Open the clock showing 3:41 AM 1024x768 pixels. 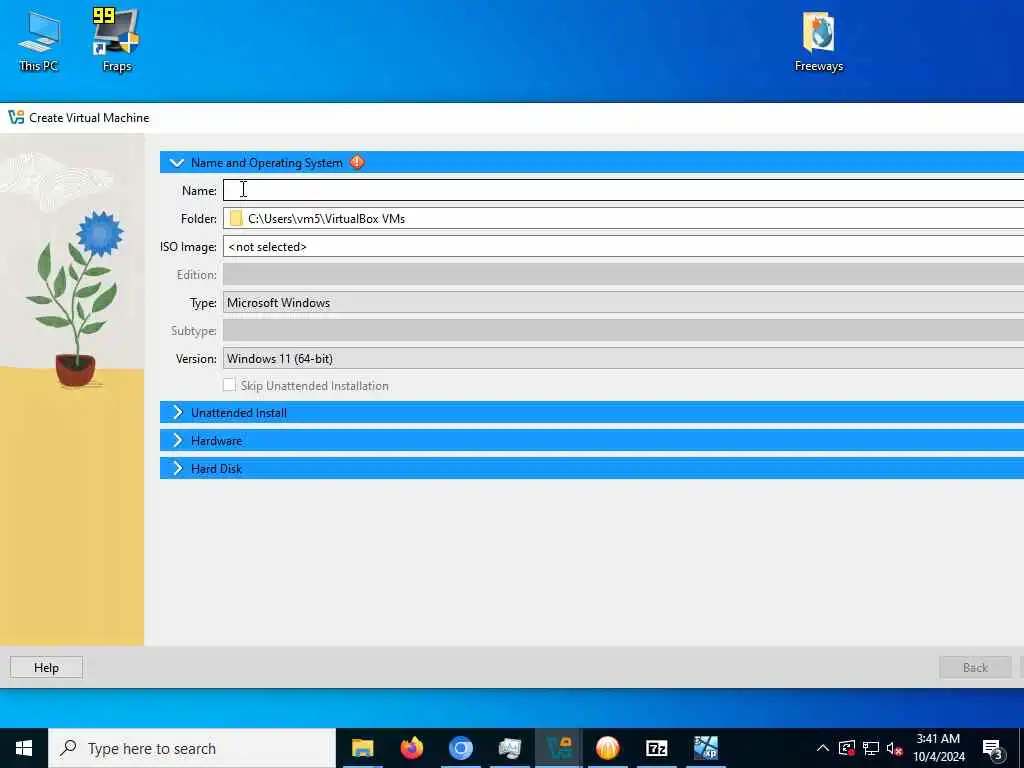(938, 748)
